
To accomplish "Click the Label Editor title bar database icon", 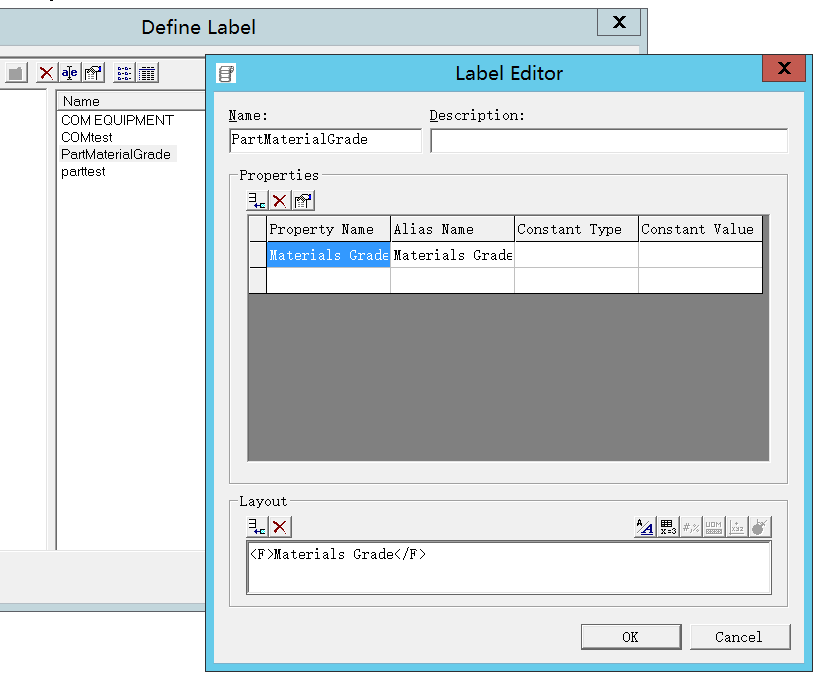I will tap(226, 73).
